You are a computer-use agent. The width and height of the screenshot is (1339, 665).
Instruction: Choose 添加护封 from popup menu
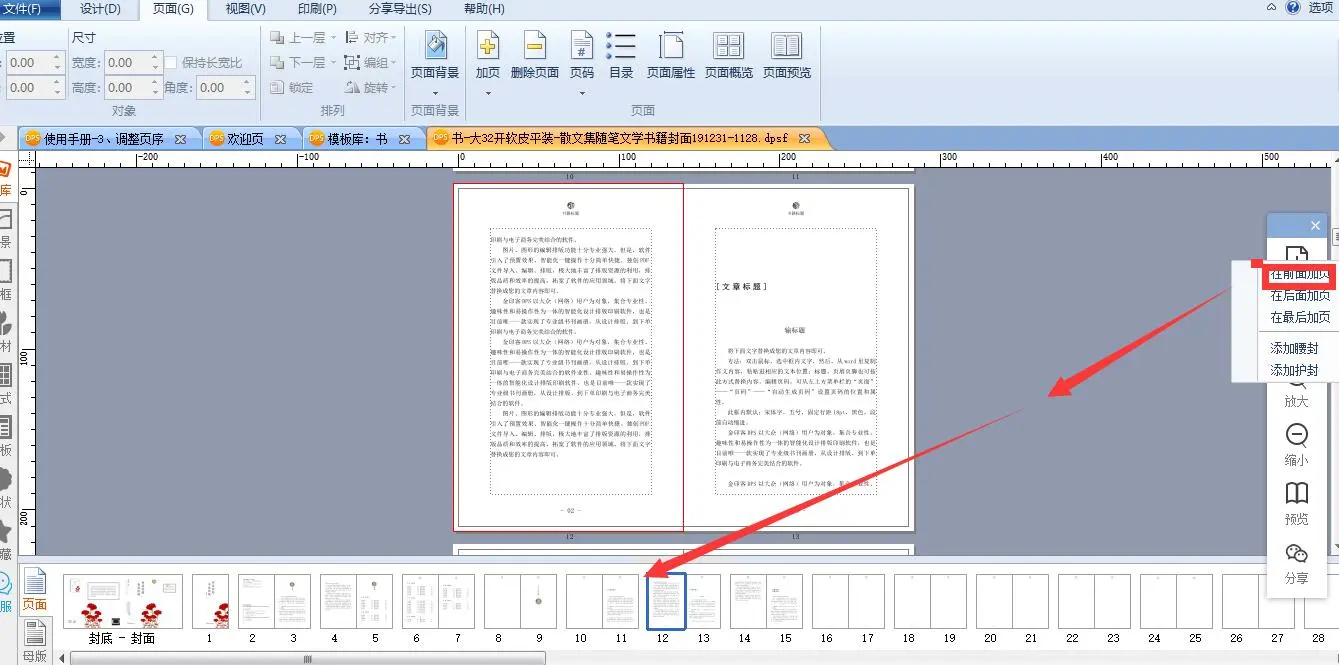coord(1294,370)
